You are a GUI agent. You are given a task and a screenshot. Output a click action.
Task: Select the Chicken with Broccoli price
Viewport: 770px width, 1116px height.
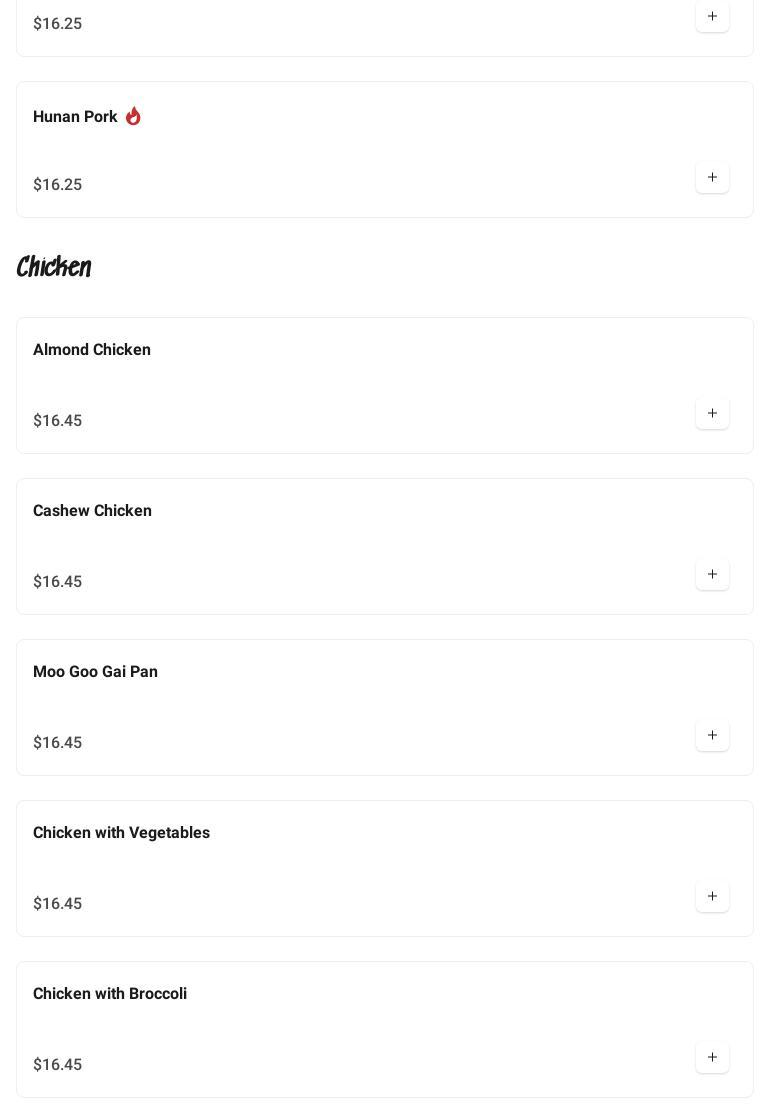pos(57,1065)
